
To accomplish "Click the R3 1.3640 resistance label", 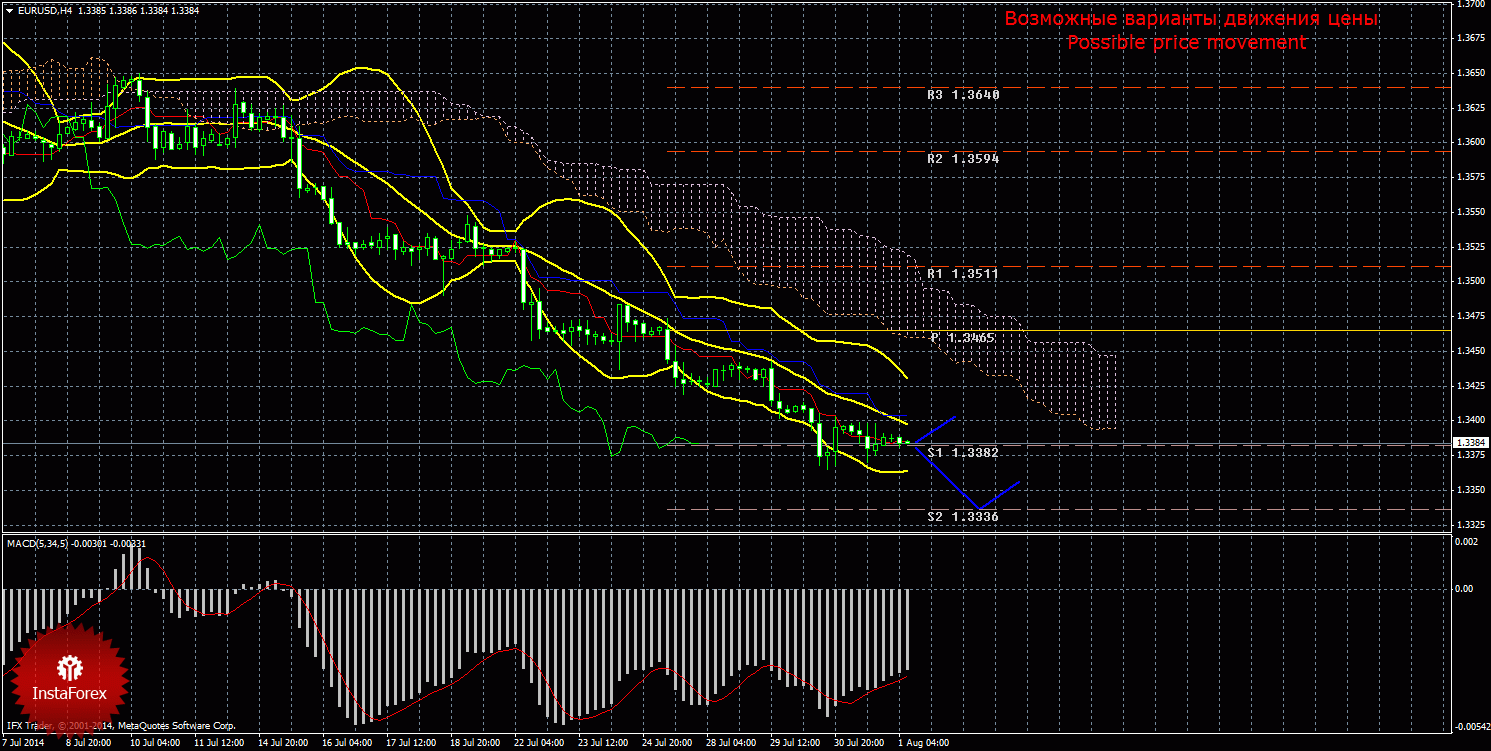I will coord(963,95).
